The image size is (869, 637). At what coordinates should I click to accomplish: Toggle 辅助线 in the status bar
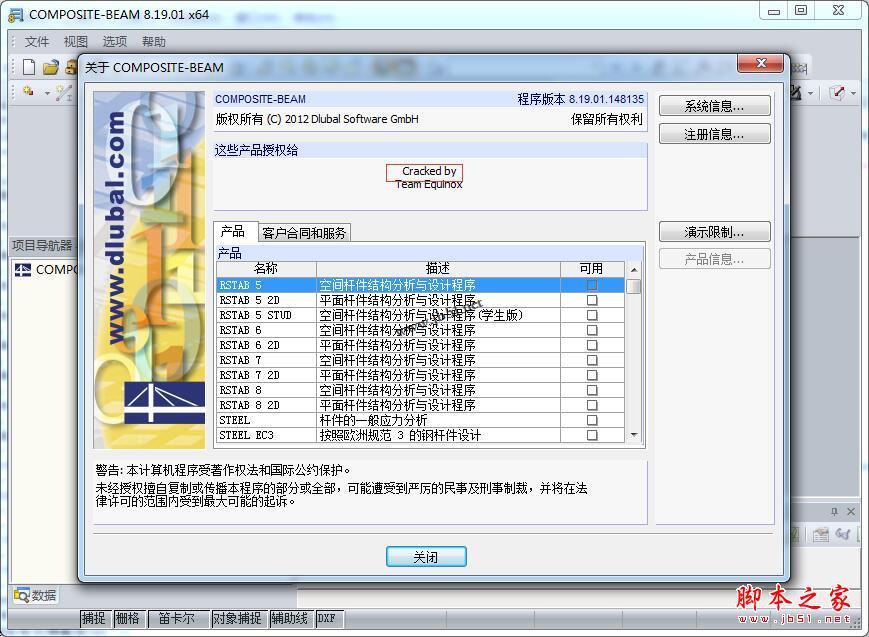[x=289, y=618]
